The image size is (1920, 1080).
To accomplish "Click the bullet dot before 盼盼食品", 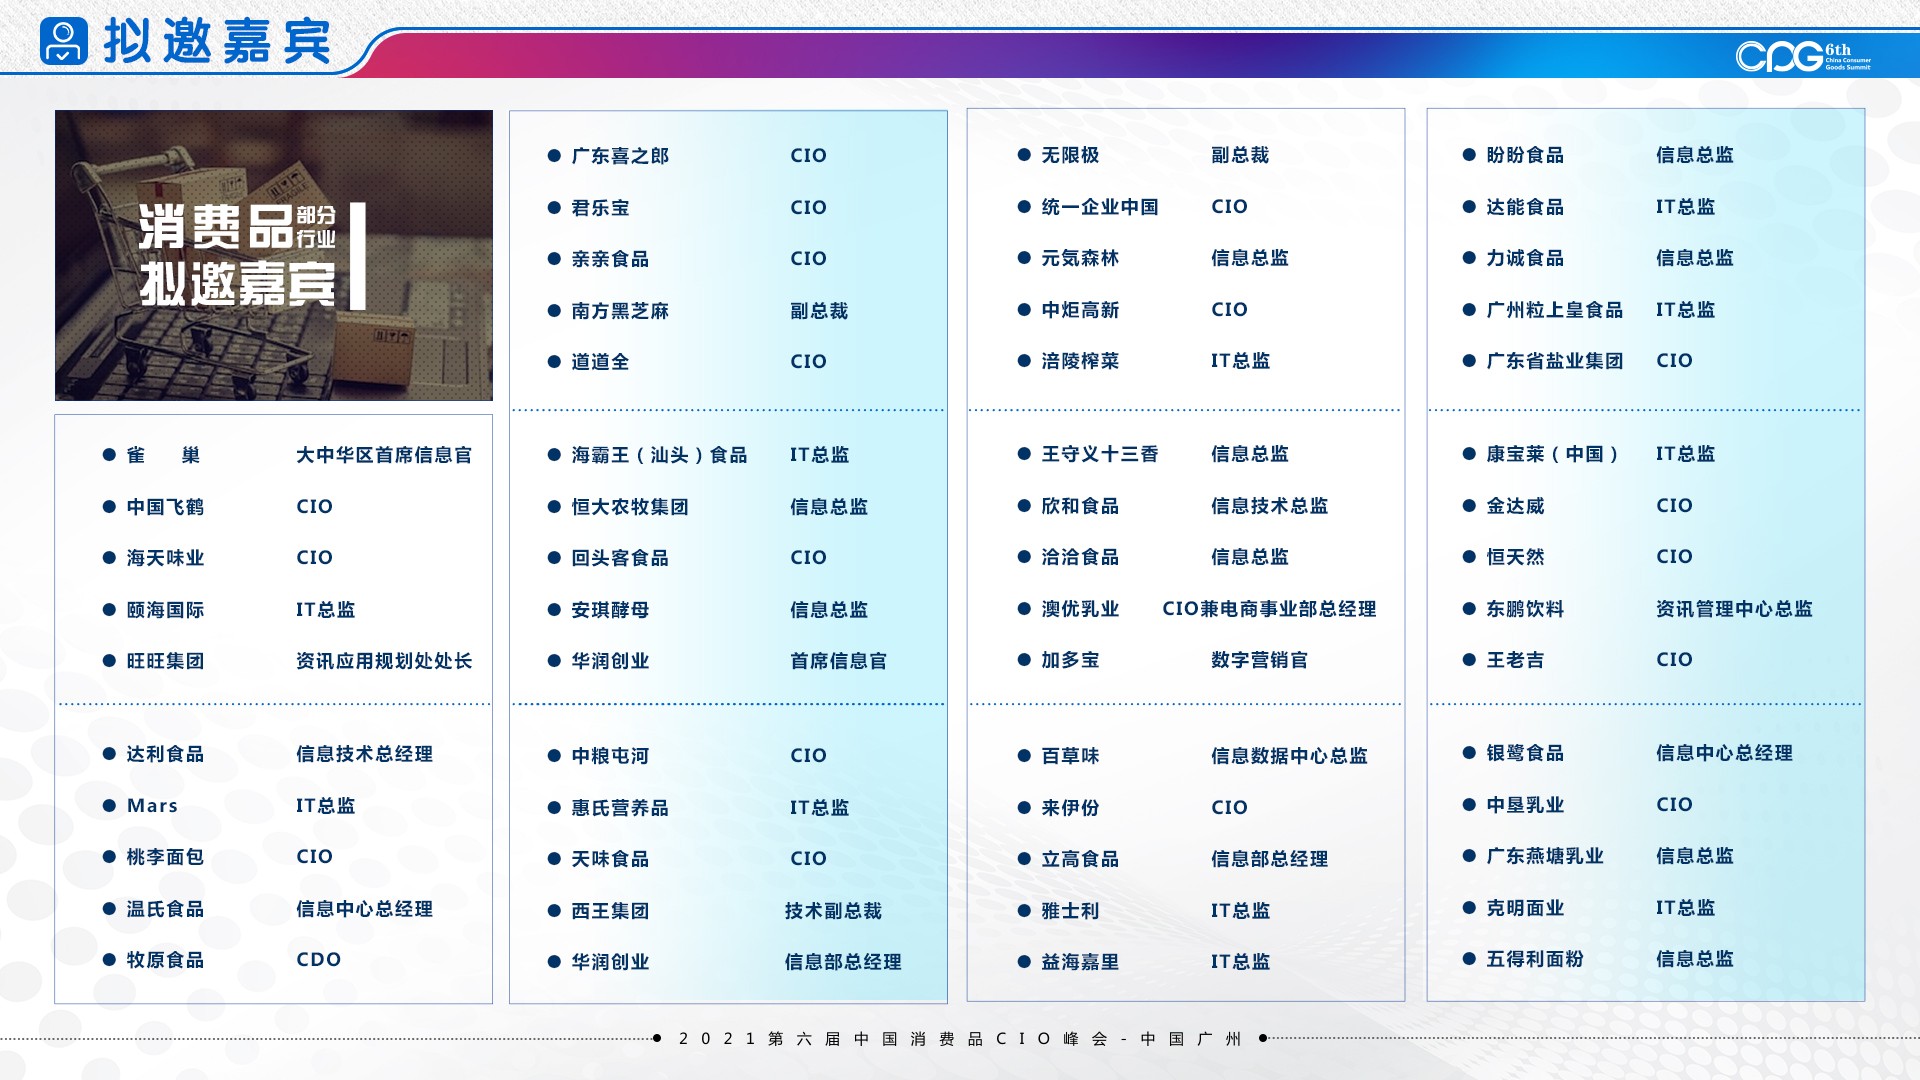I will point(1469,155).
